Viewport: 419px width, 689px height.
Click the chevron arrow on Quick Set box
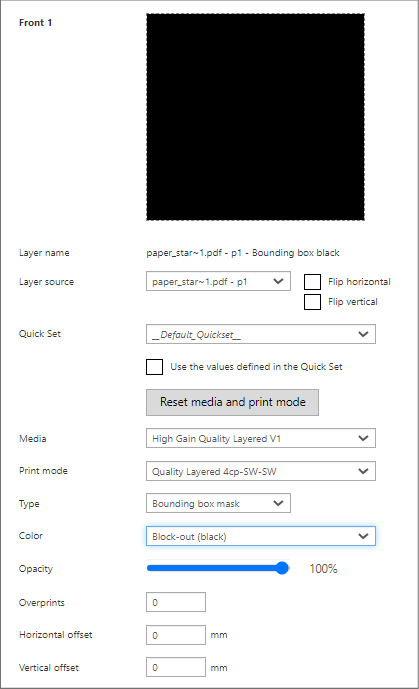pyautogui.click(x=363, y=334)
